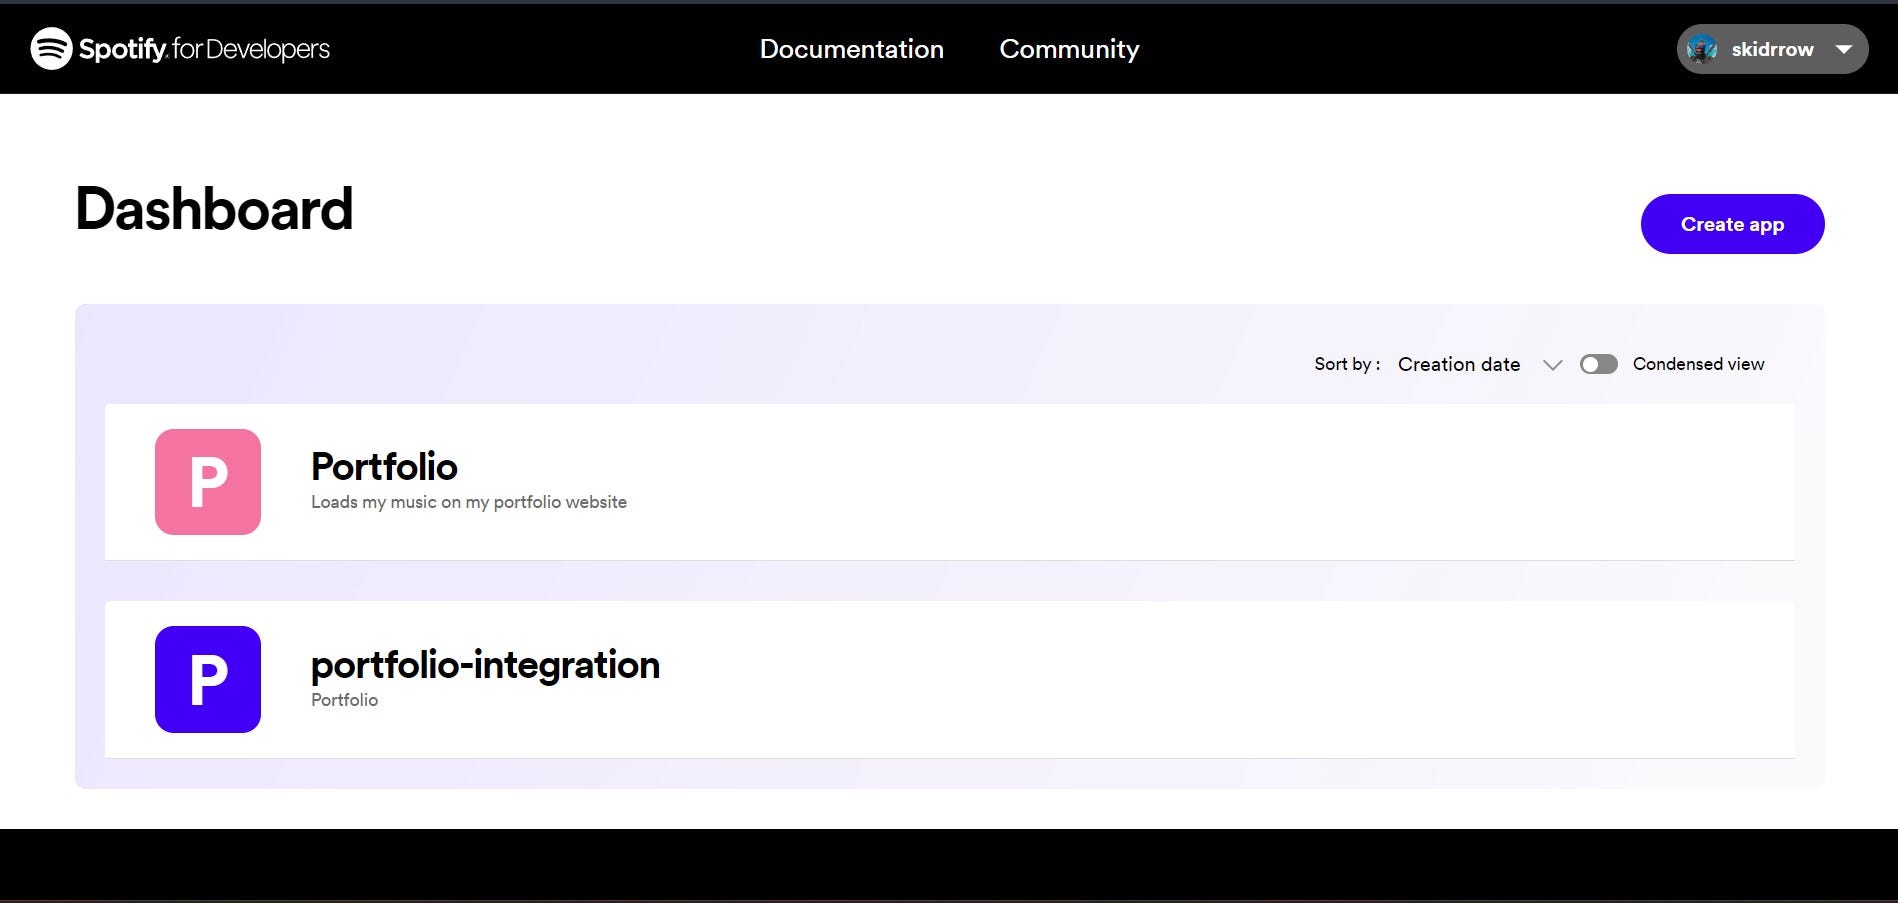This screenshot has height=903, width=1898.
Task: Open the blue portfolio-integration app icon
Action: [x=208, y=679]
